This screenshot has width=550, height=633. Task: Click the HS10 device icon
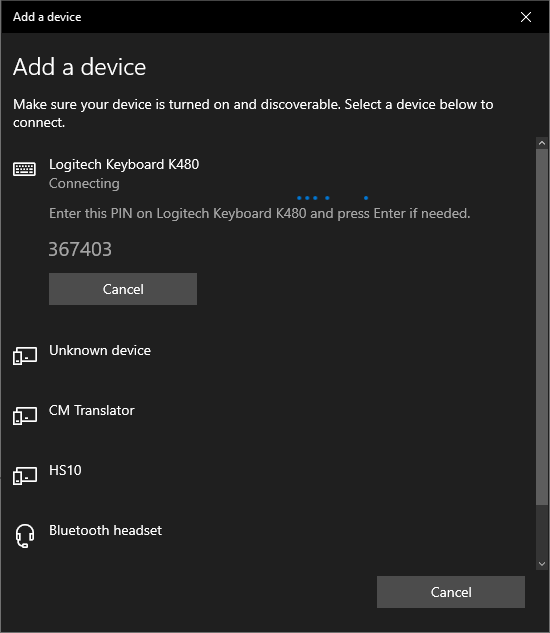tap(25, 476)
